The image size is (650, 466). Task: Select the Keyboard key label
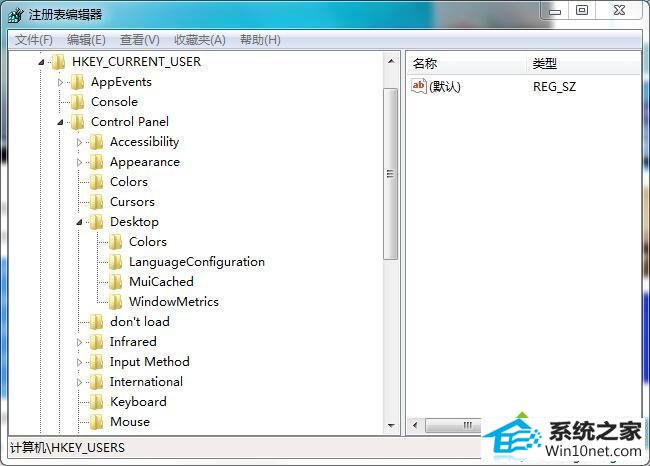pyautogui.click(x=138, y=401)
